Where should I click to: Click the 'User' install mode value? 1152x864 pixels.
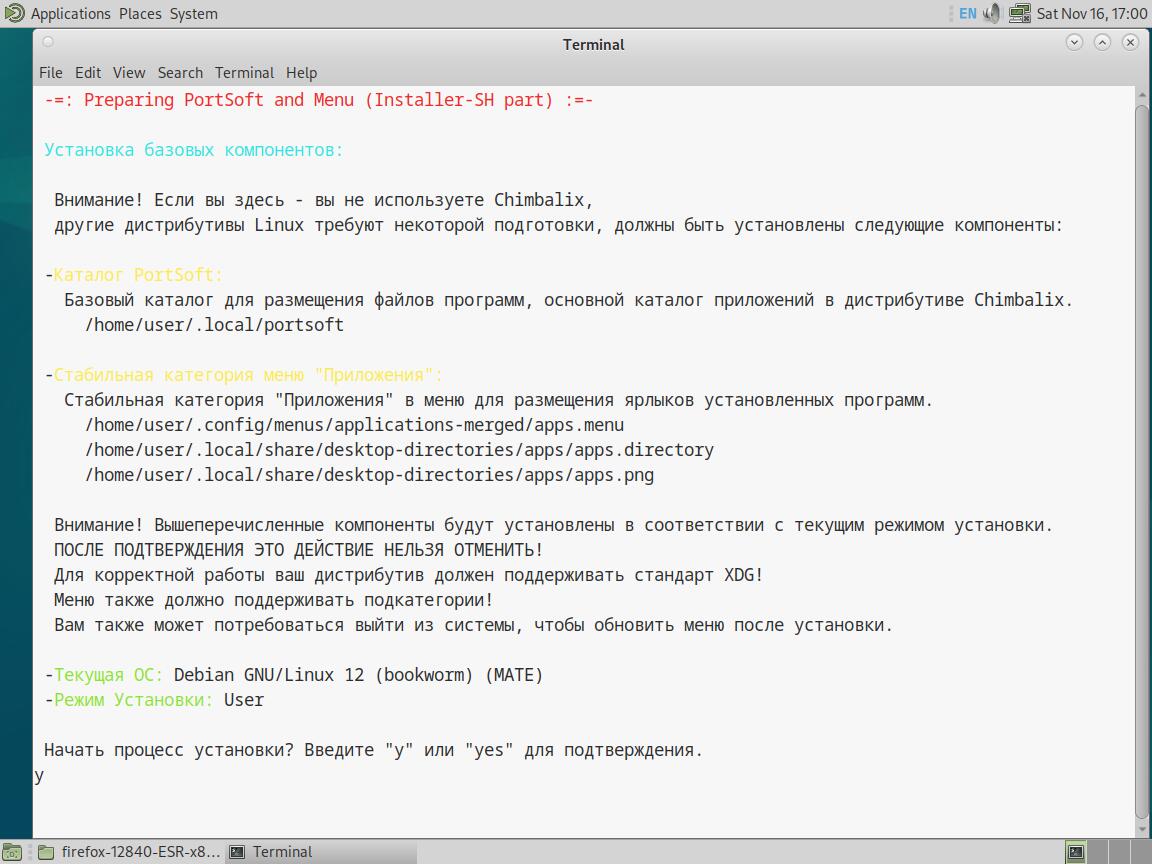[x=244, y=699]
